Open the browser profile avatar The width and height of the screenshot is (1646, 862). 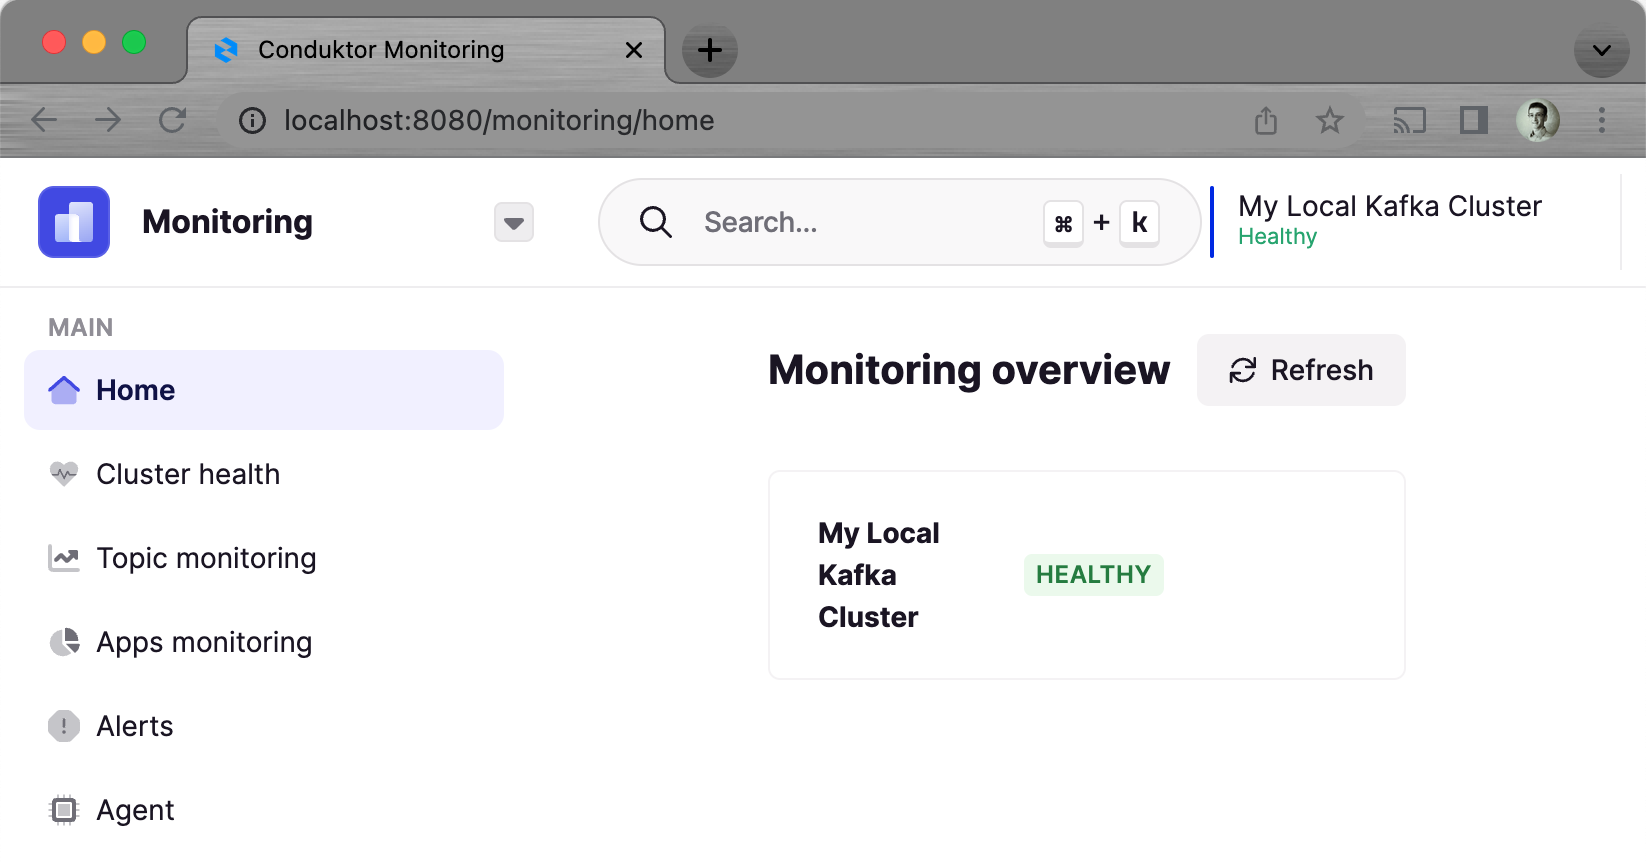tap(1538, 120)
